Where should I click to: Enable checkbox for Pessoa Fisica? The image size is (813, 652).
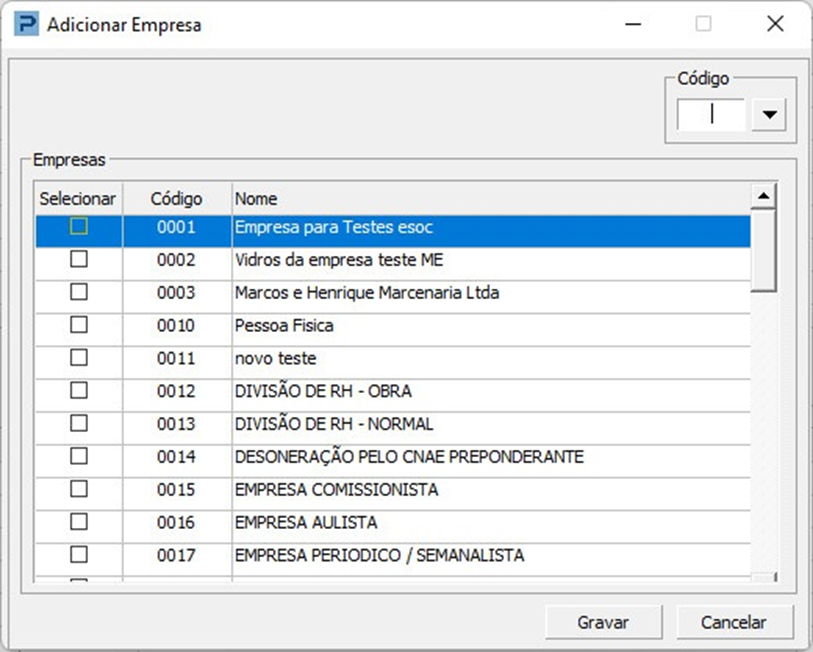pos(79,325)
